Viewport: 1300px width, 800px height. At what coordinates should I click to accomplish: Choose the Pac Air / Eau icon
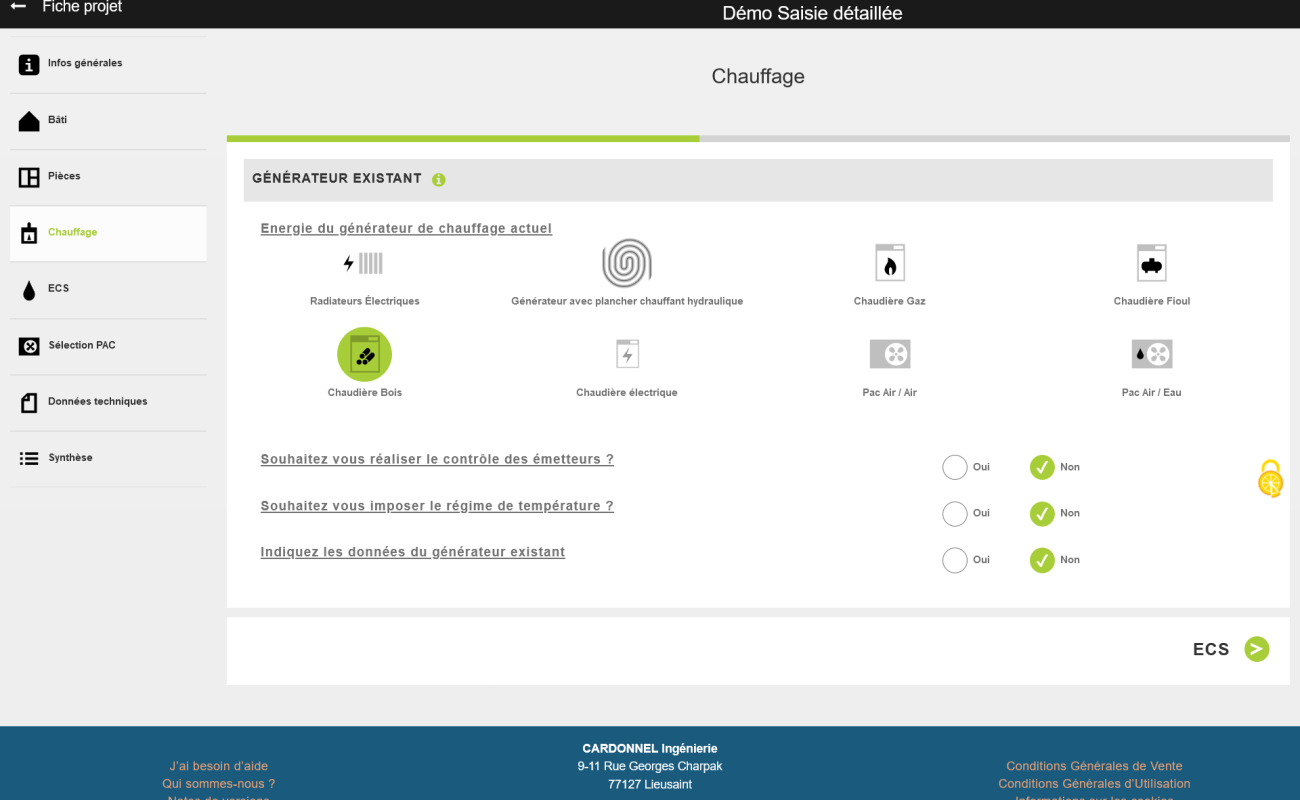point(1152,354)
